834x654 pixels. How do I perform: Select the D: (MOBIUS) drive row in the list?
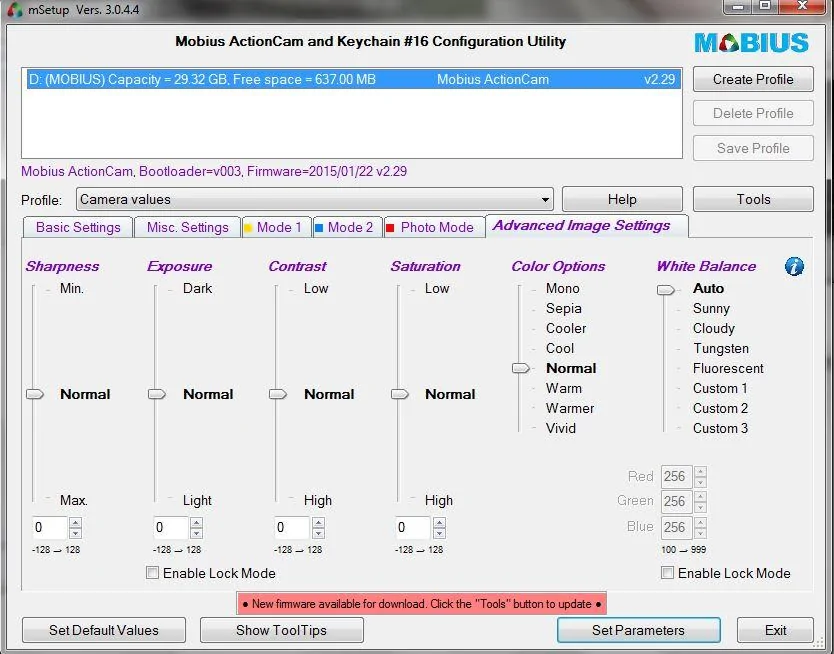[354, 79]
